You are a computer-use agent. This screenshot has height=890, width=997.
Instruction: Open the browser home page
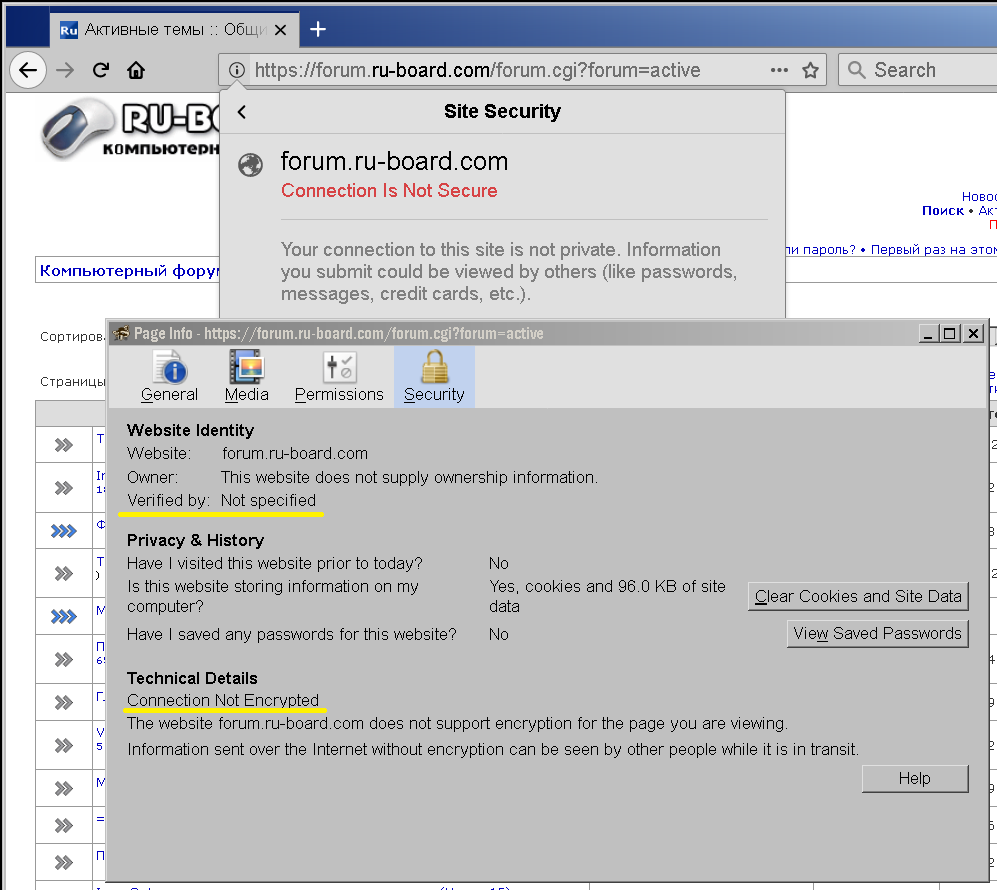pyautogui.click(x=136, y=70)
